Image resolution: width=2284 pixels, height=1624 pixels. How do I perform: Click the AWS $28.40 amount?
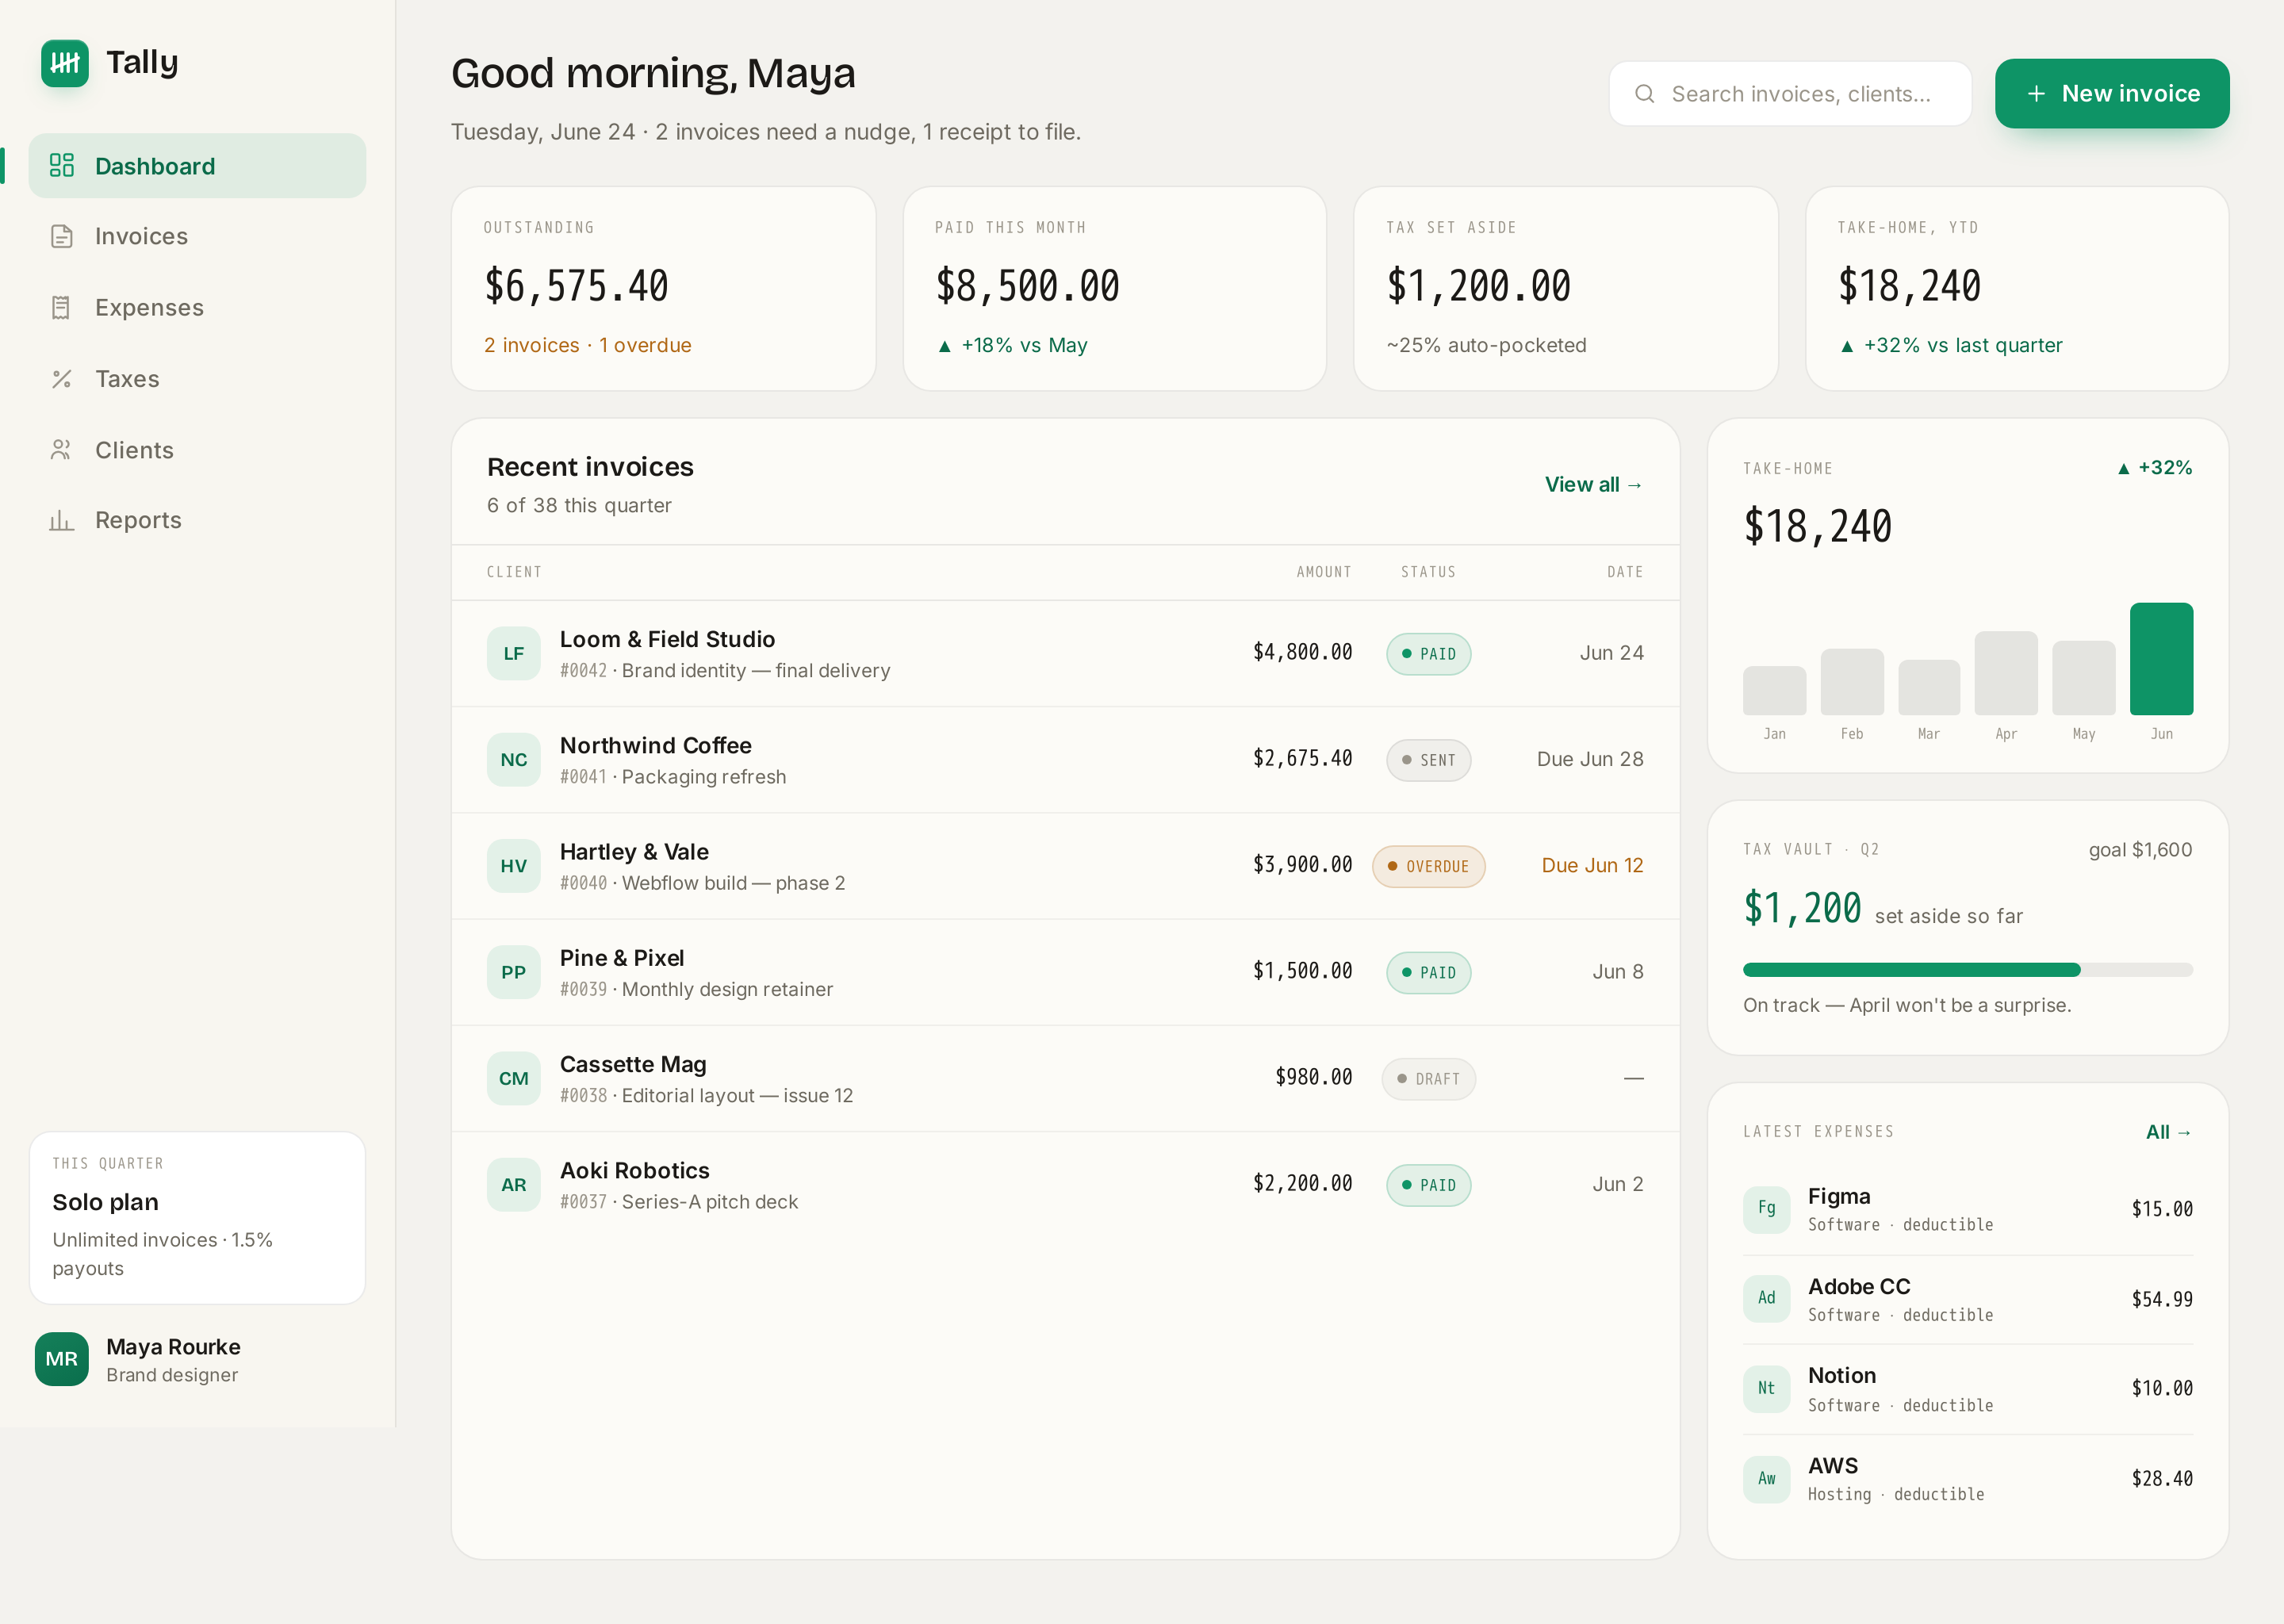click(x=2162, y=1479)
